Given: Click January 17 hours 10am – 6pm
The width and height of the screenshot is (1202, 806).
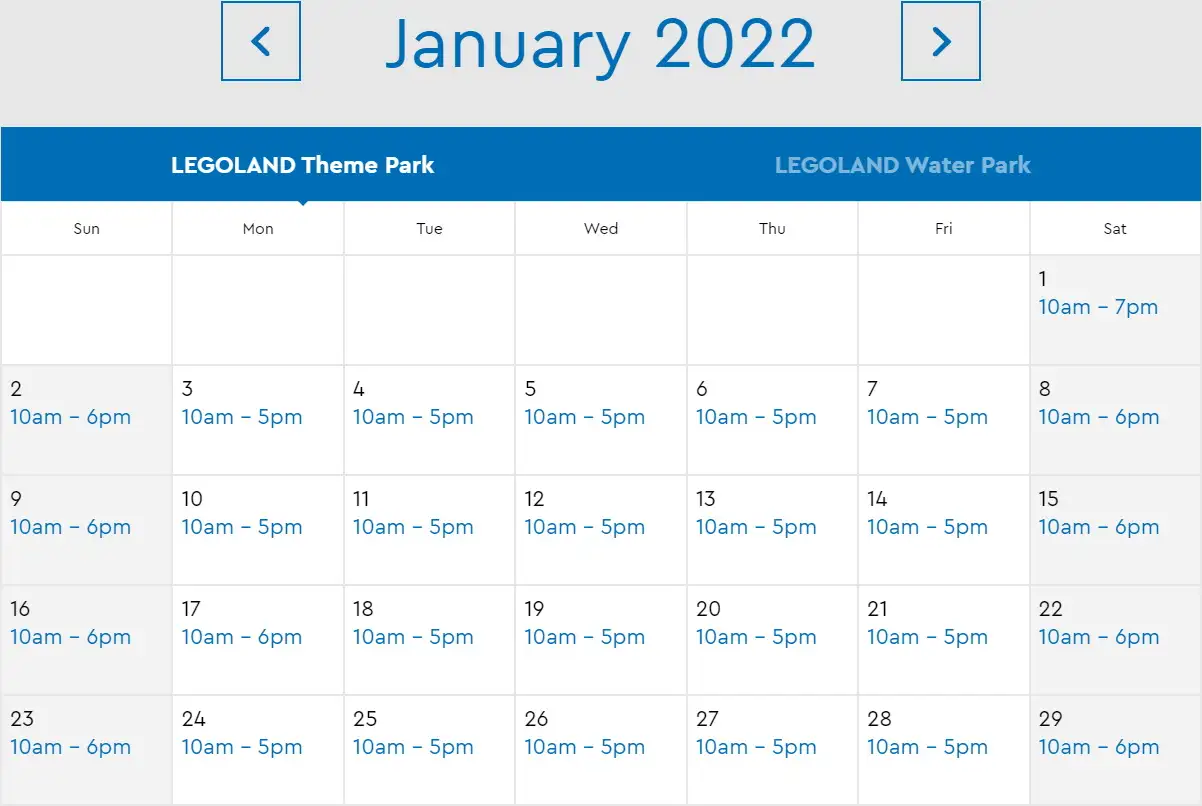Looking at the screenshot, I should click(x=241, y=637).
